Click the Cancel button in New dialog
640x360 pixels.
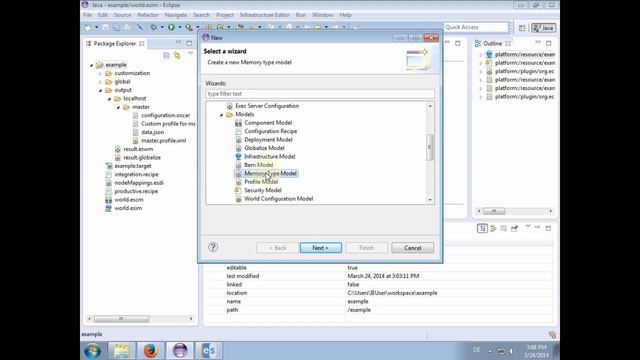coord(413,248)
